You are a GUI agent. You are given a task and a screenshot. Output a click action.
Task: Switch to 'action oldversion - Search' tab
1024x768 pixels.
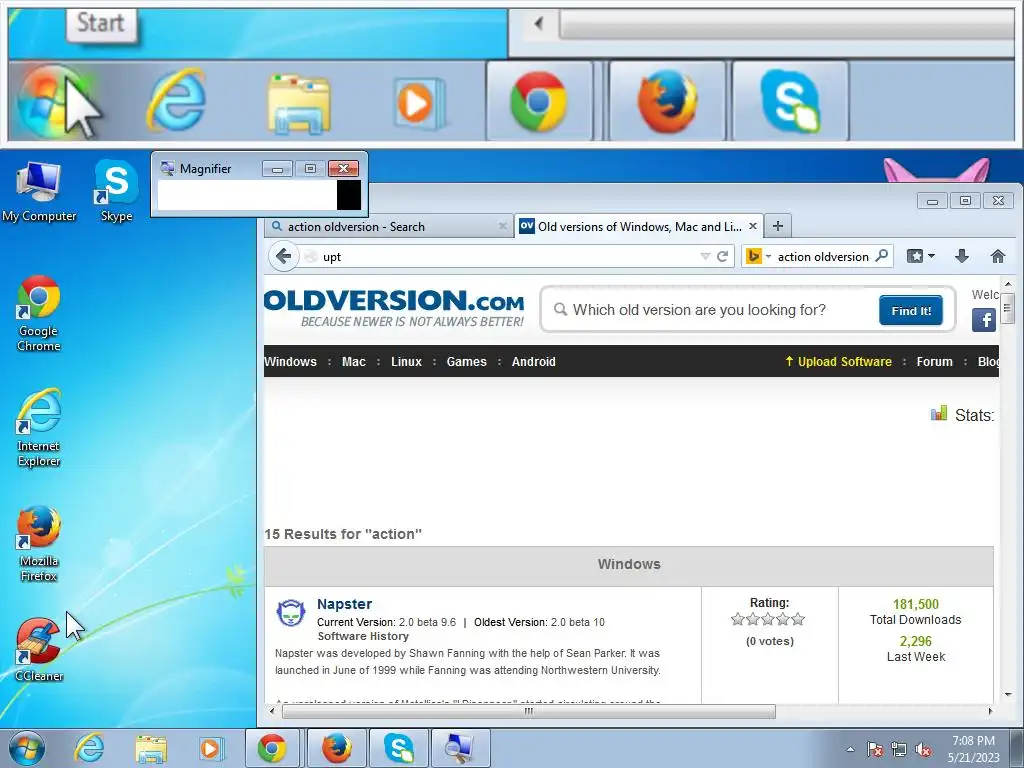click(389, 227)
